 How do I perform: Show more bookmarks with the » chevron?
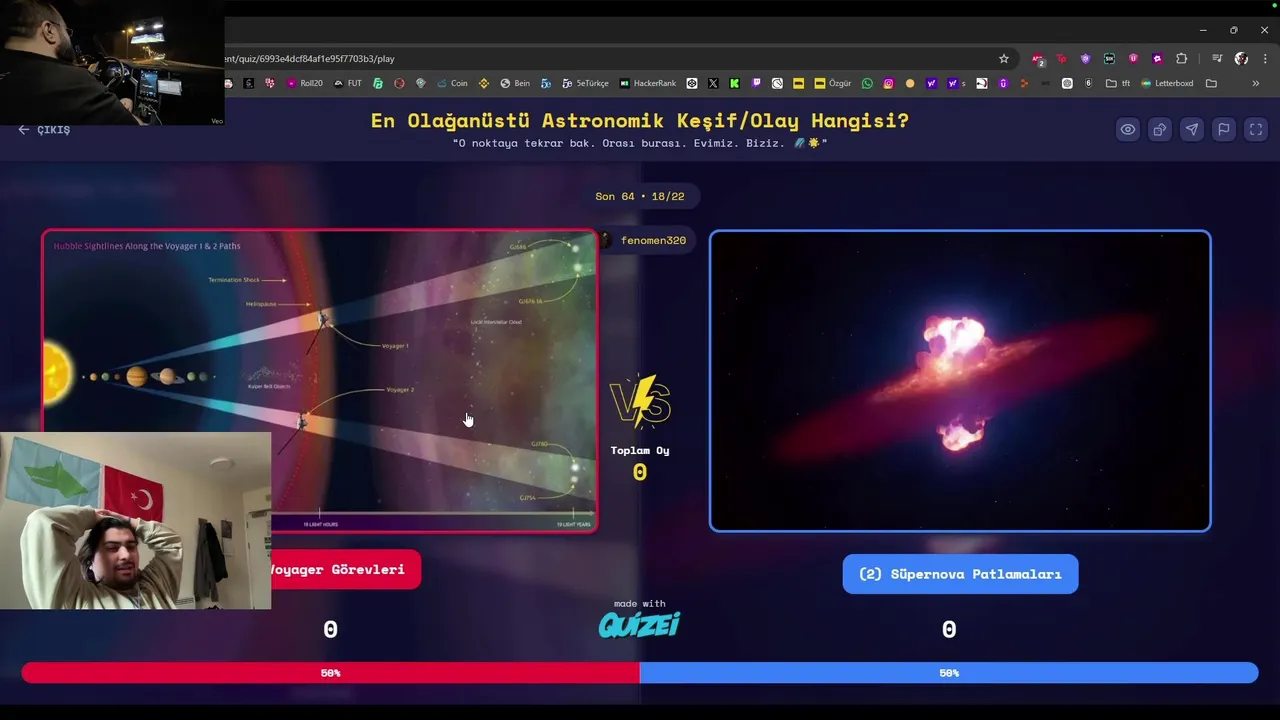(1255, 84)
